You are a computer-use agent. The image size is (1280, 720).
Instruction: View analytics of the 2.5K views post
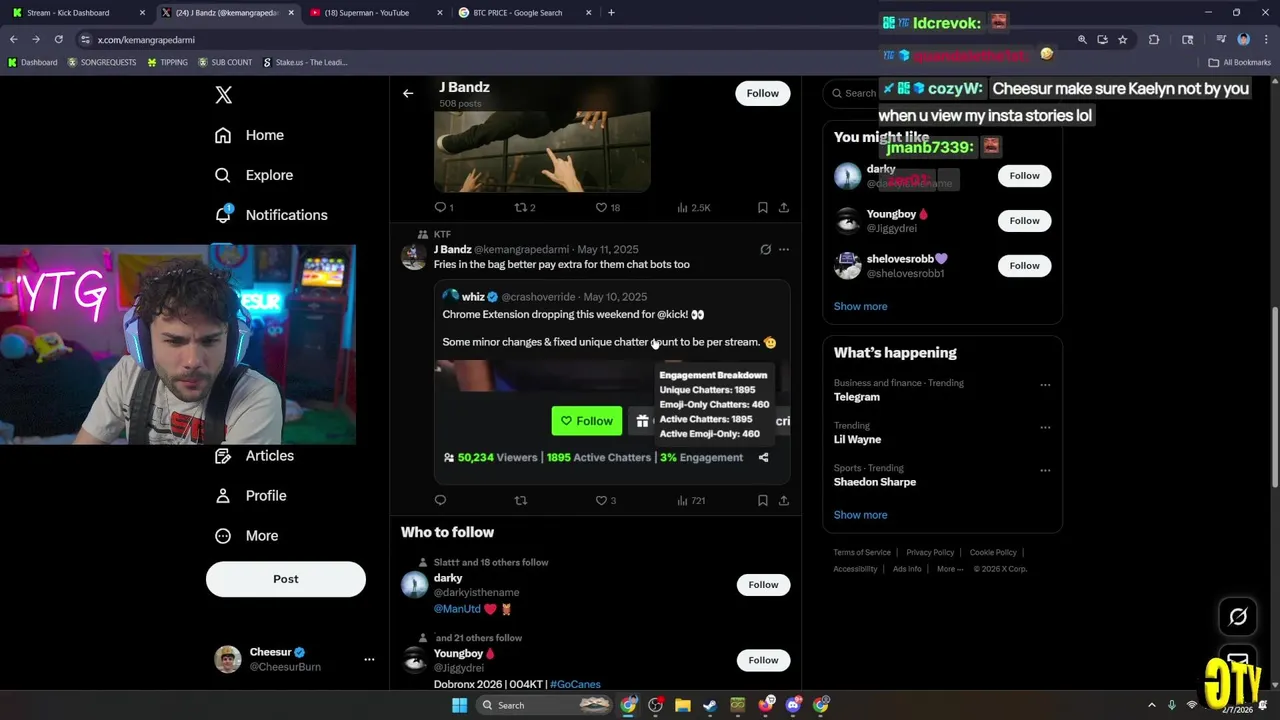tap(694, 207)
